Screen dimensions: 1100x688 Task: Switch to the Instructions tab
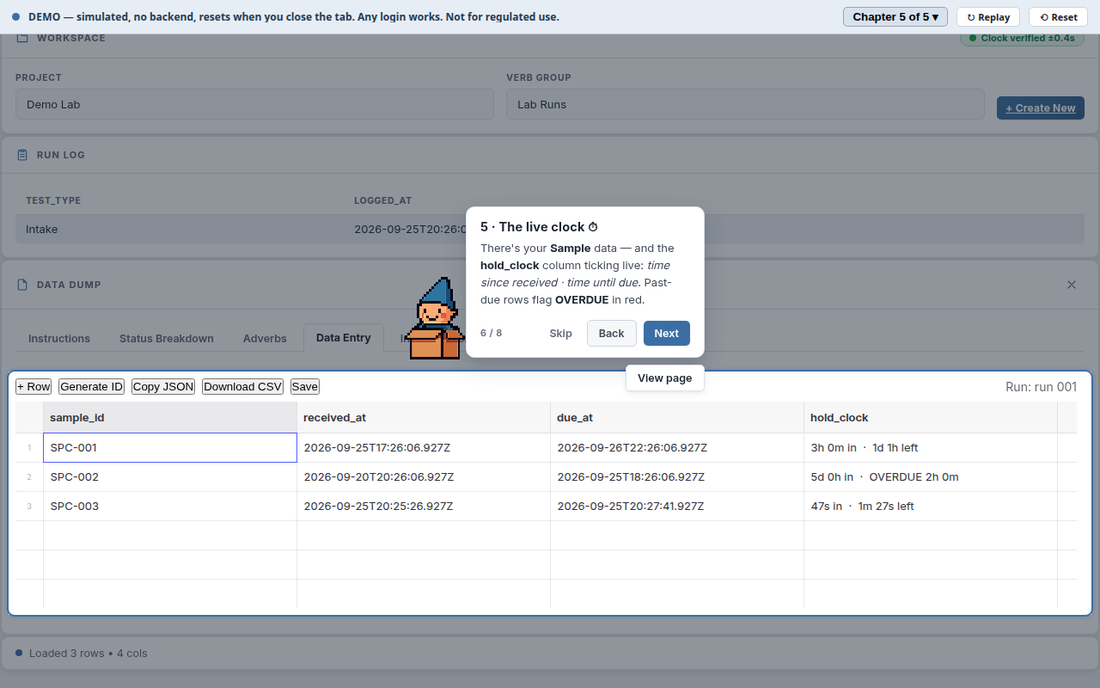59,338
